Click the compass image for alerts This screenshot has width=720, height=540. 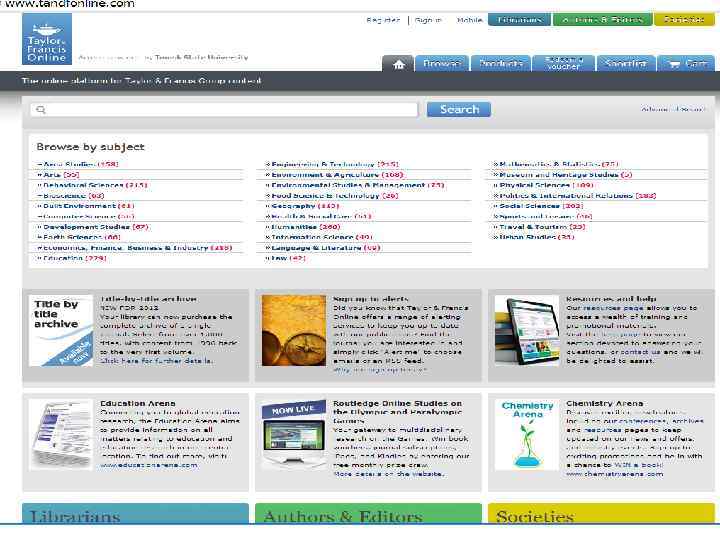[x=294, y=331]
